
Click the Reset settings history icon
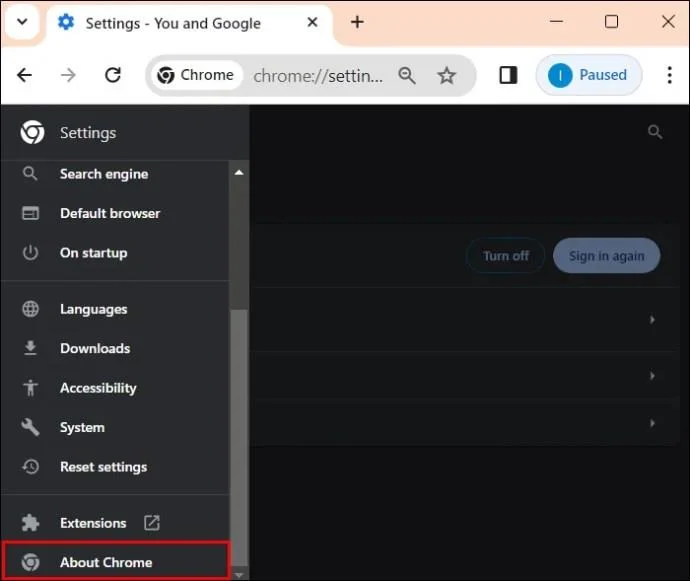(x=30, y=467)
